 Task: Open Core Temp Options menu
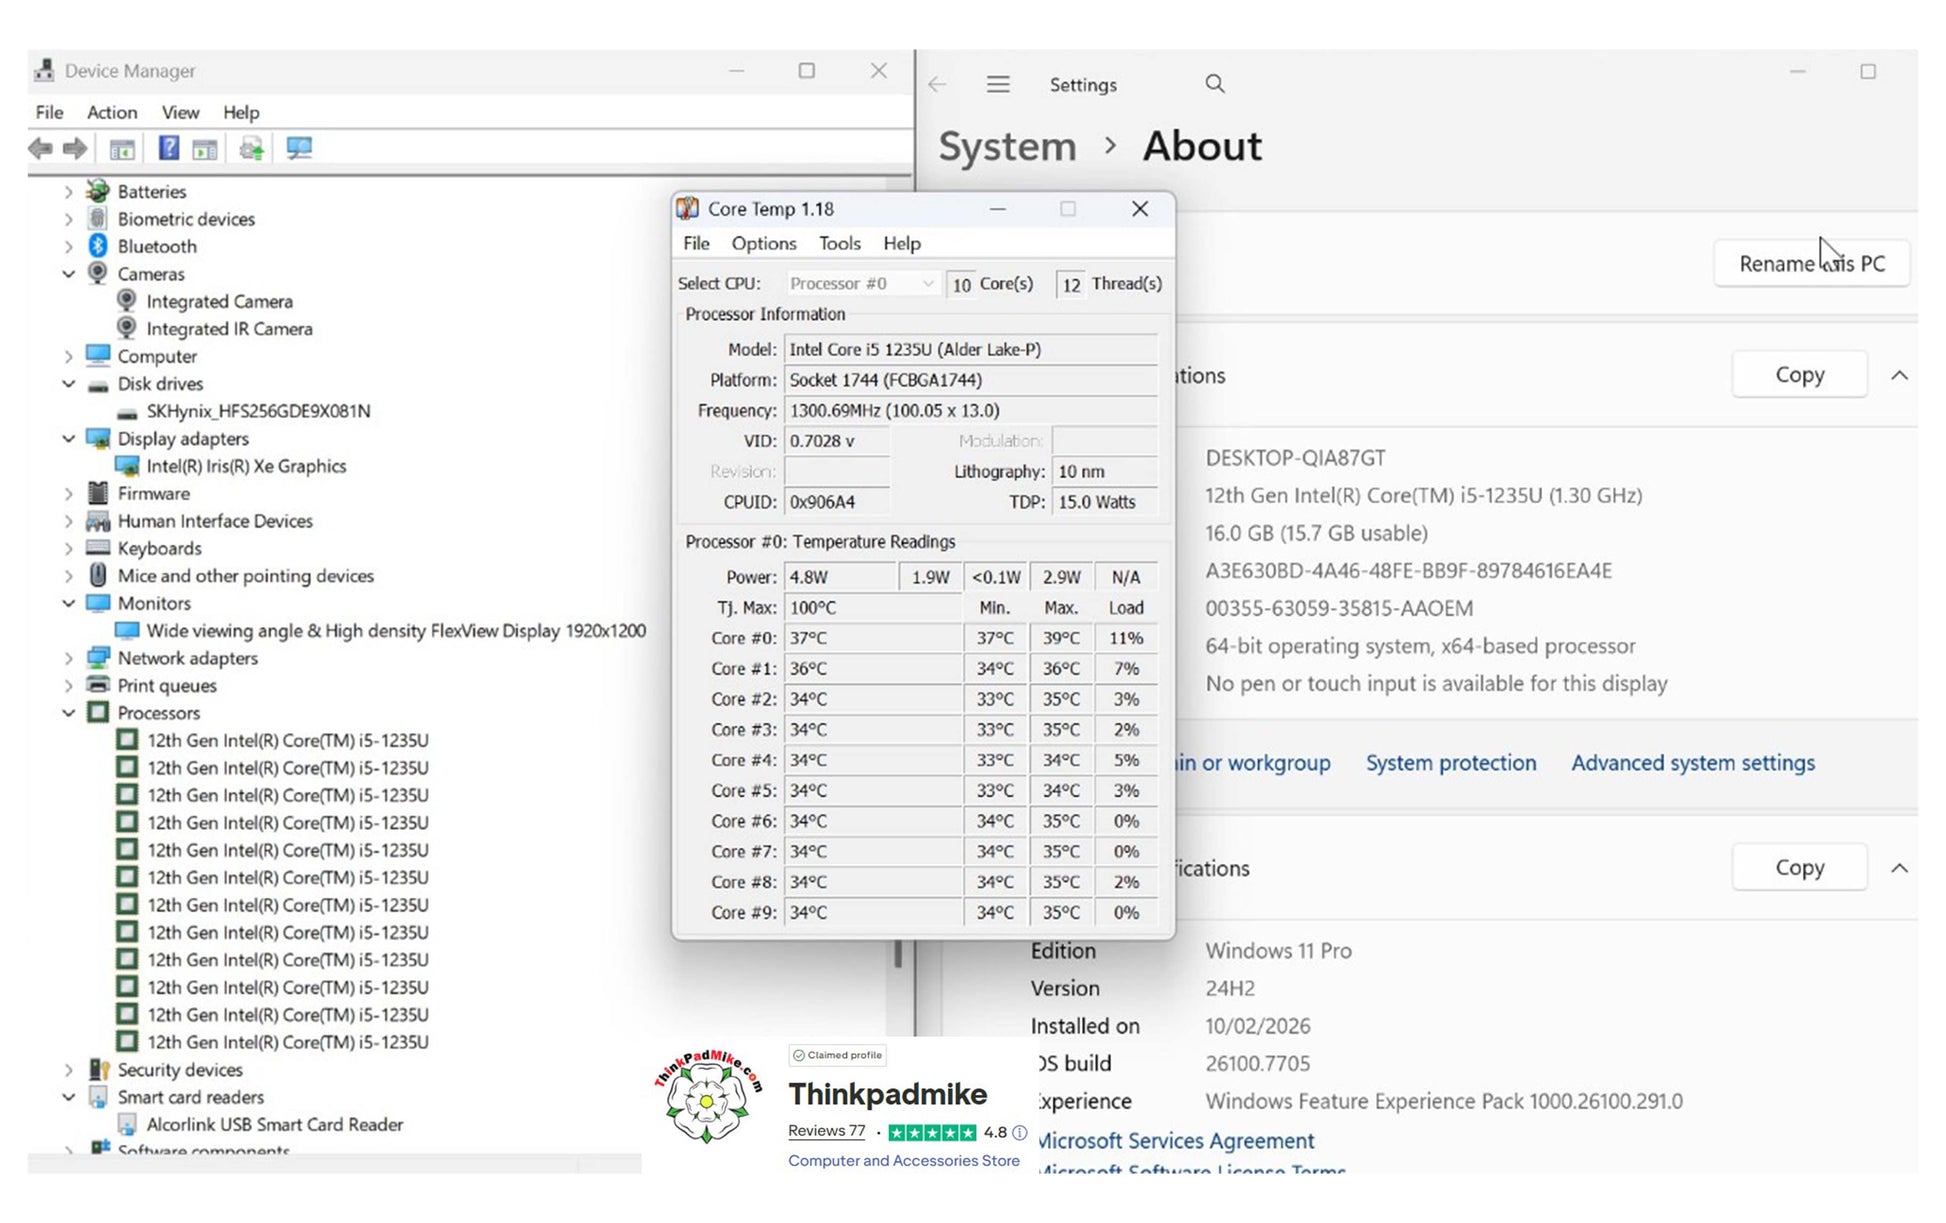coord(763,243)
